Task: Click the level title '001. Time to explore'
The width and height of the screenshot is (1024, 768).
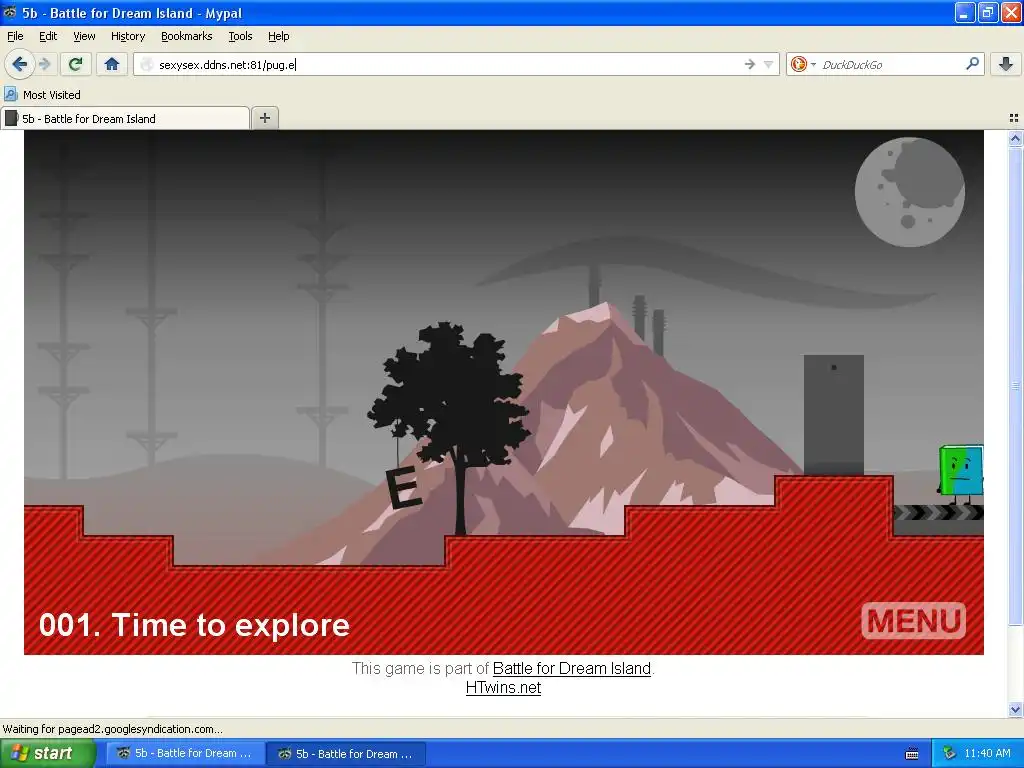Action: pos(194,625)
